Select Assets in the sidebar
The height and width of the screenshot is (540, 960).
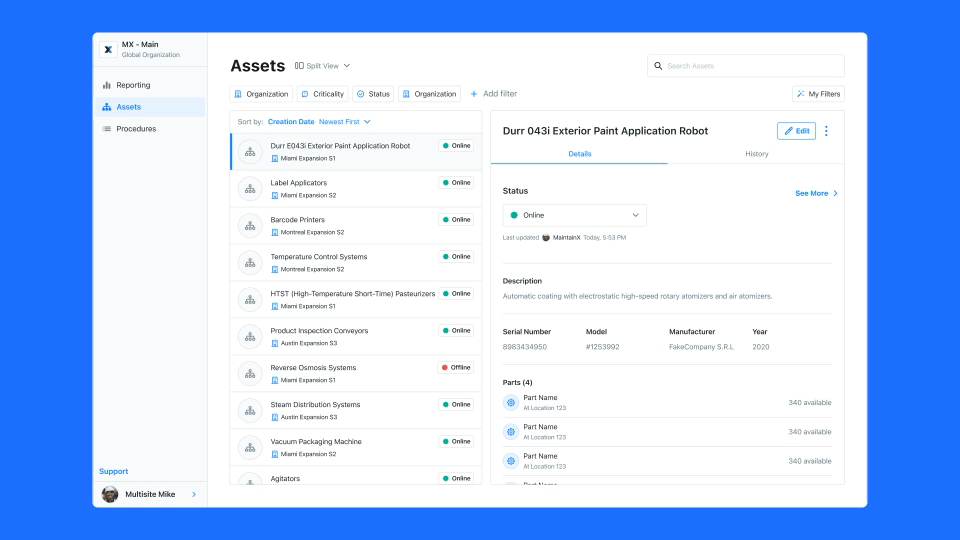point(150,107)
